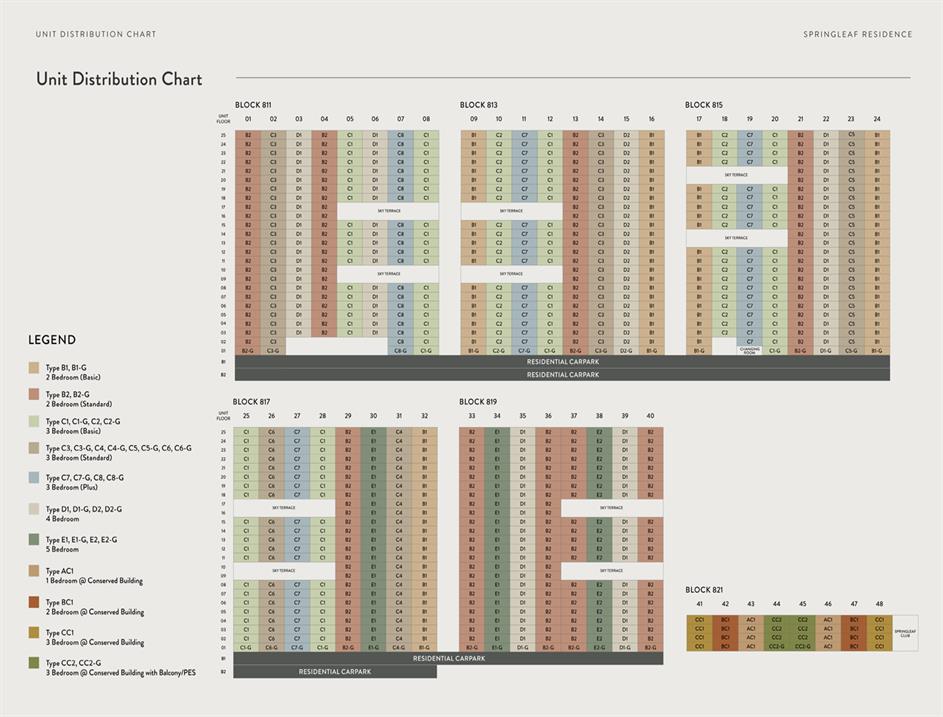Click the LEGEND section title
The height and width of the screenshot is (717, 943).
click(52, 340)
